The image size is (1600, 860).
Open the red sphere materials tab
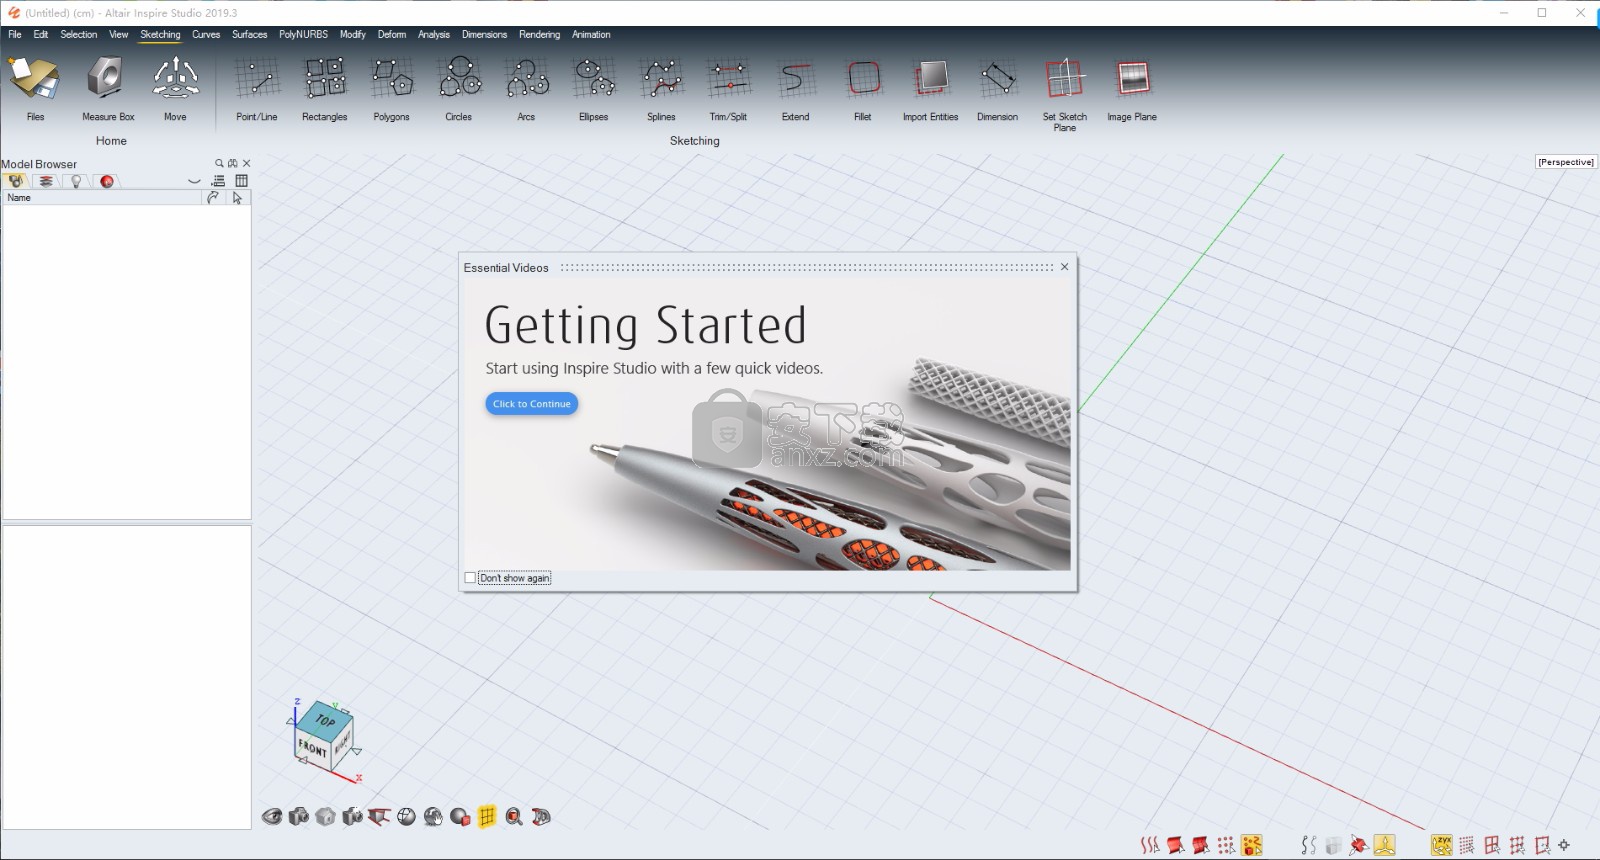(107, 181)
